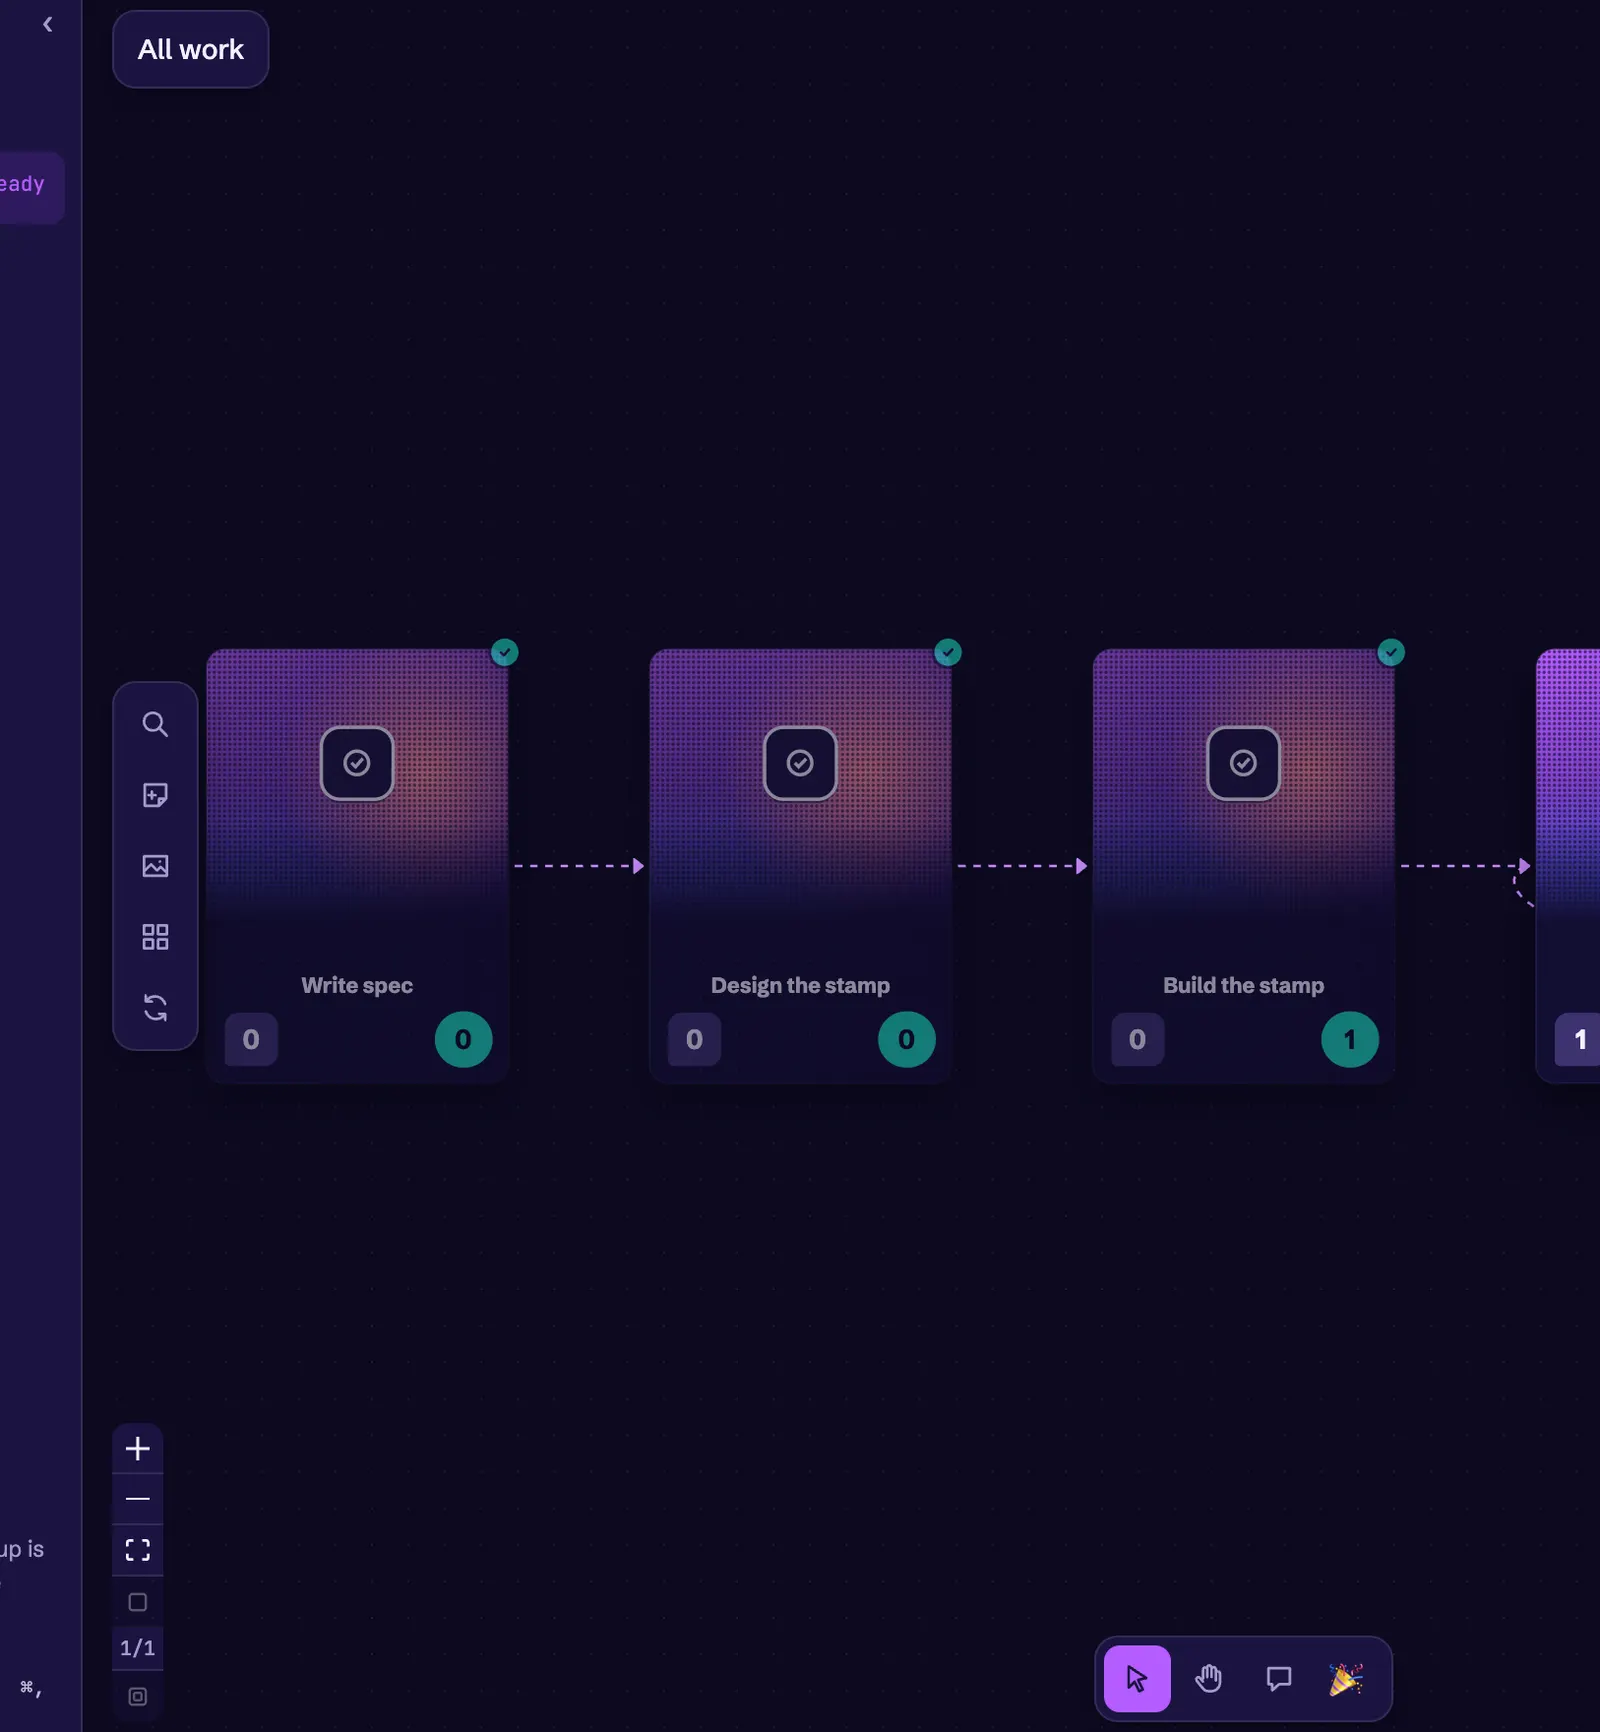
Task: Click the nested square icon below 1/1
Action: 138,1696
